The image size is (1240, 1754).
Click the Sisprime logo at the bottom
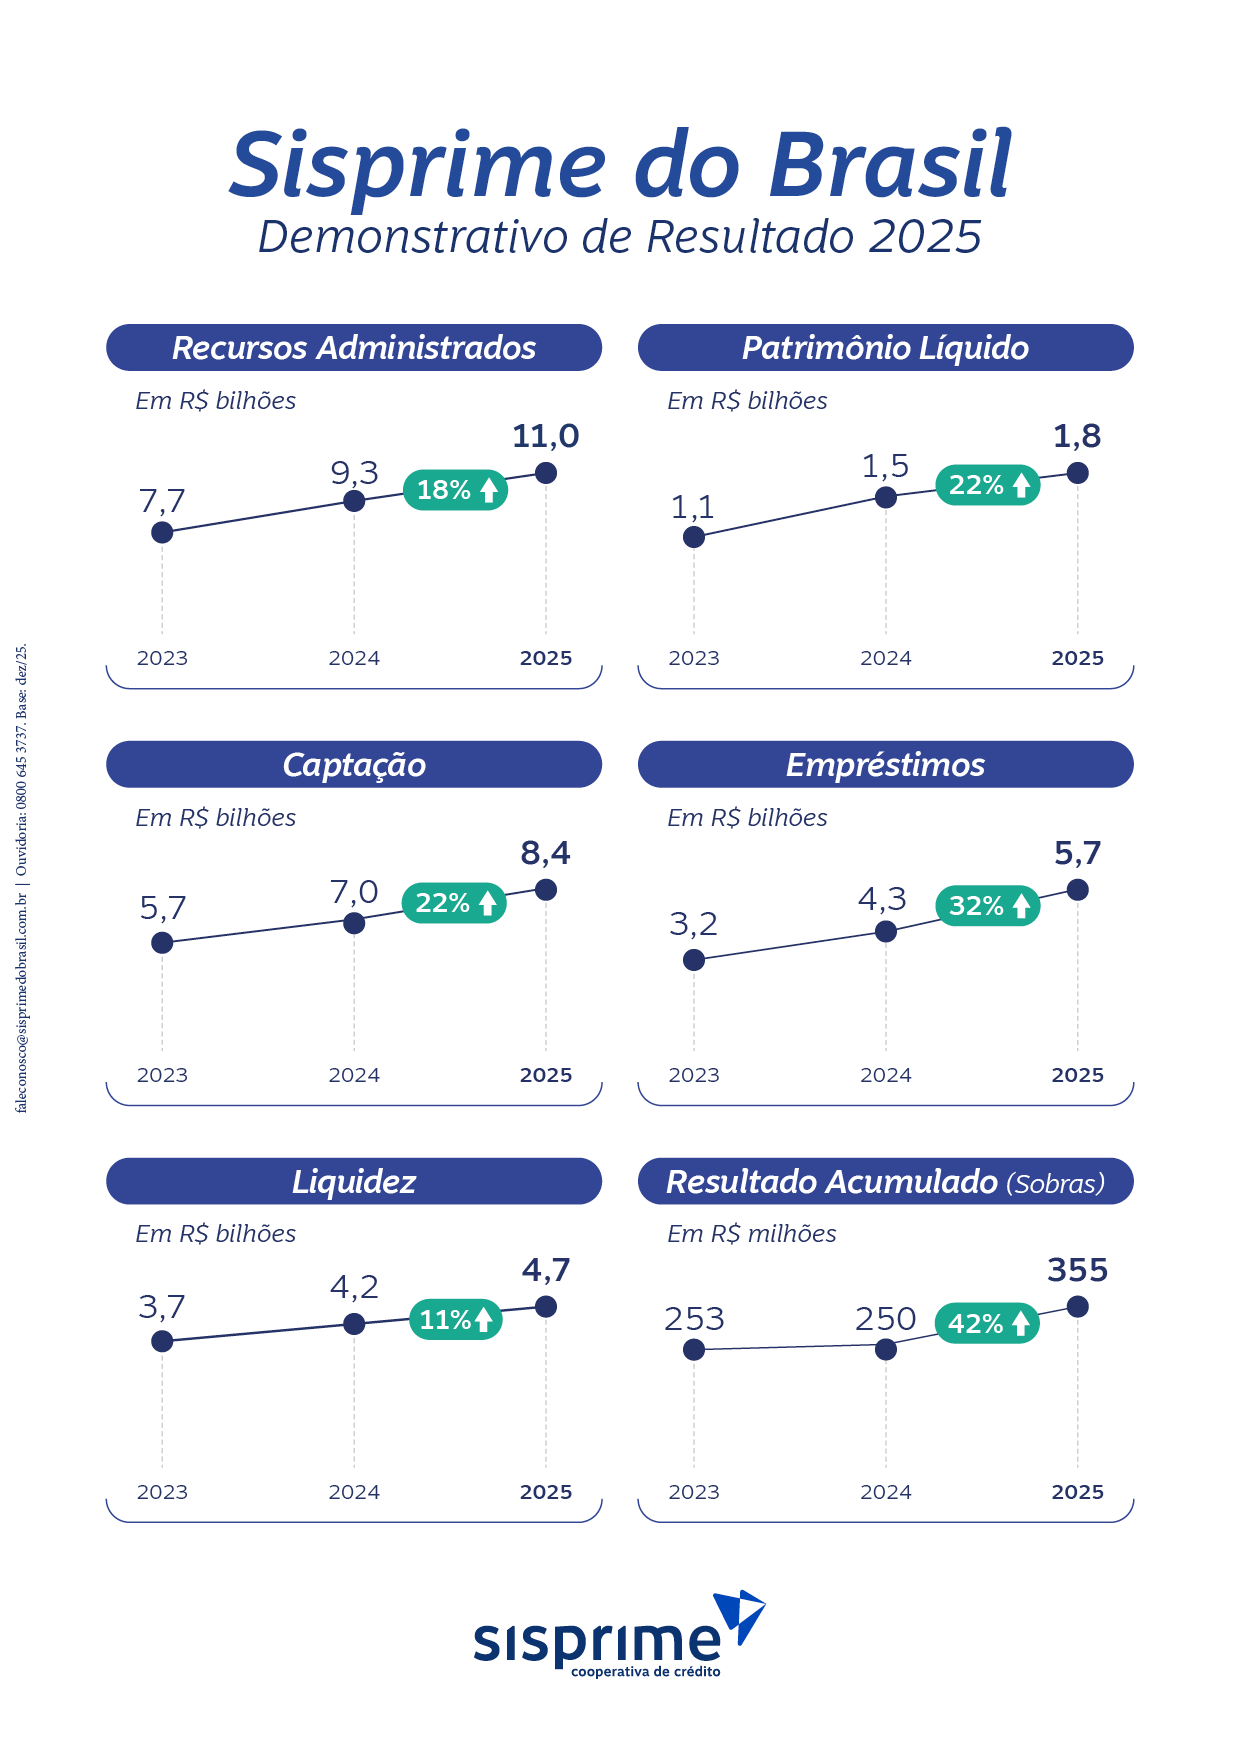pyautogui.click(x=597, y=1644)
